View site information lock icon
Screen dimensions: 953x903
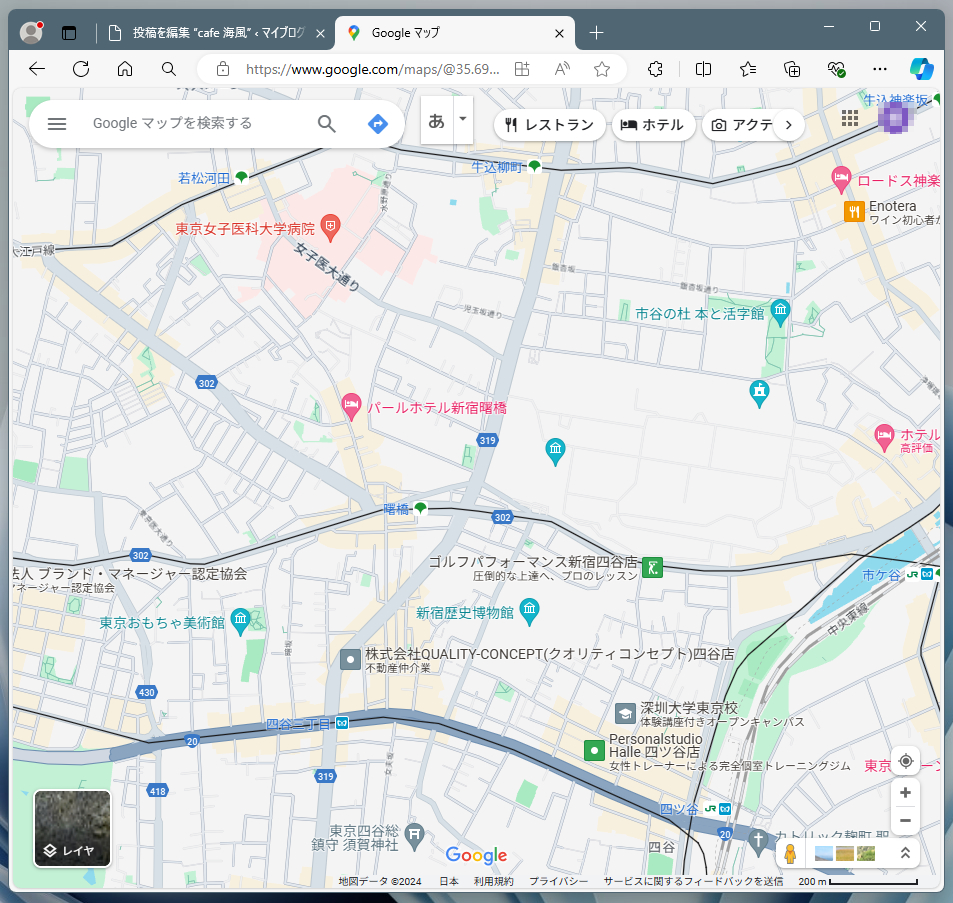point(223,69)
